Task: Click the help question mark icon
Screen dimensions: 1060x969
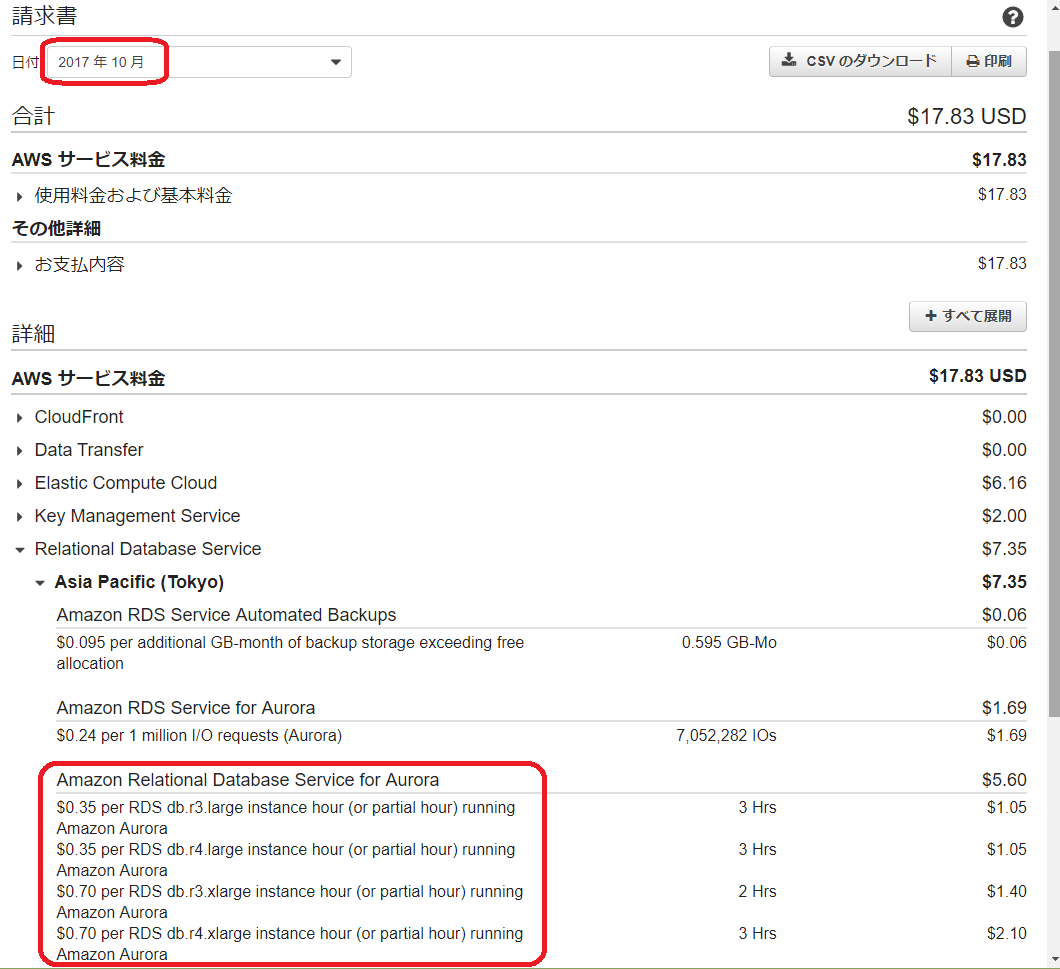Action: click(x=1012, y=17)
